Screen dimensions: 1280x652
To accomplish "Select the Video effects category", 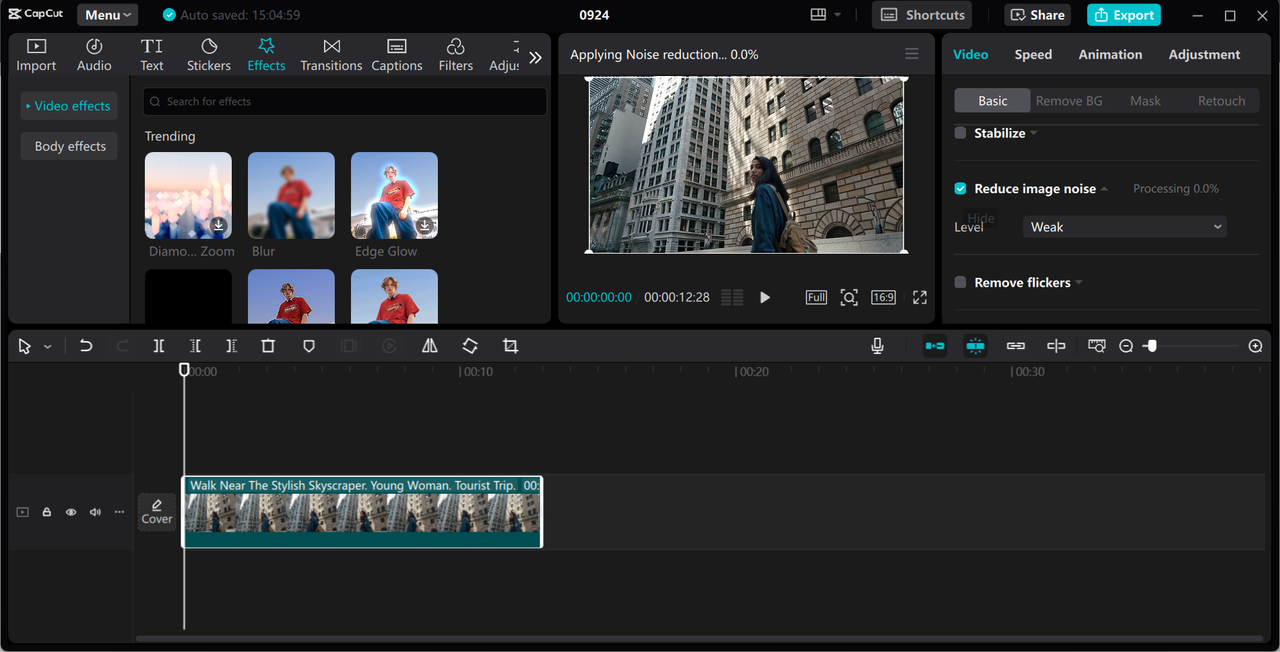I will [69, 106].
